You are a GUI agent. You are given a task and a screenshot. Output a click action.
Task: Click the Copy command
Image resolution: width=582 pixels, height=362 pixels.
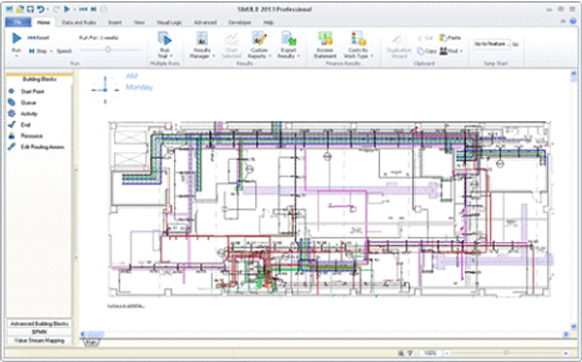tap(426, 51)
